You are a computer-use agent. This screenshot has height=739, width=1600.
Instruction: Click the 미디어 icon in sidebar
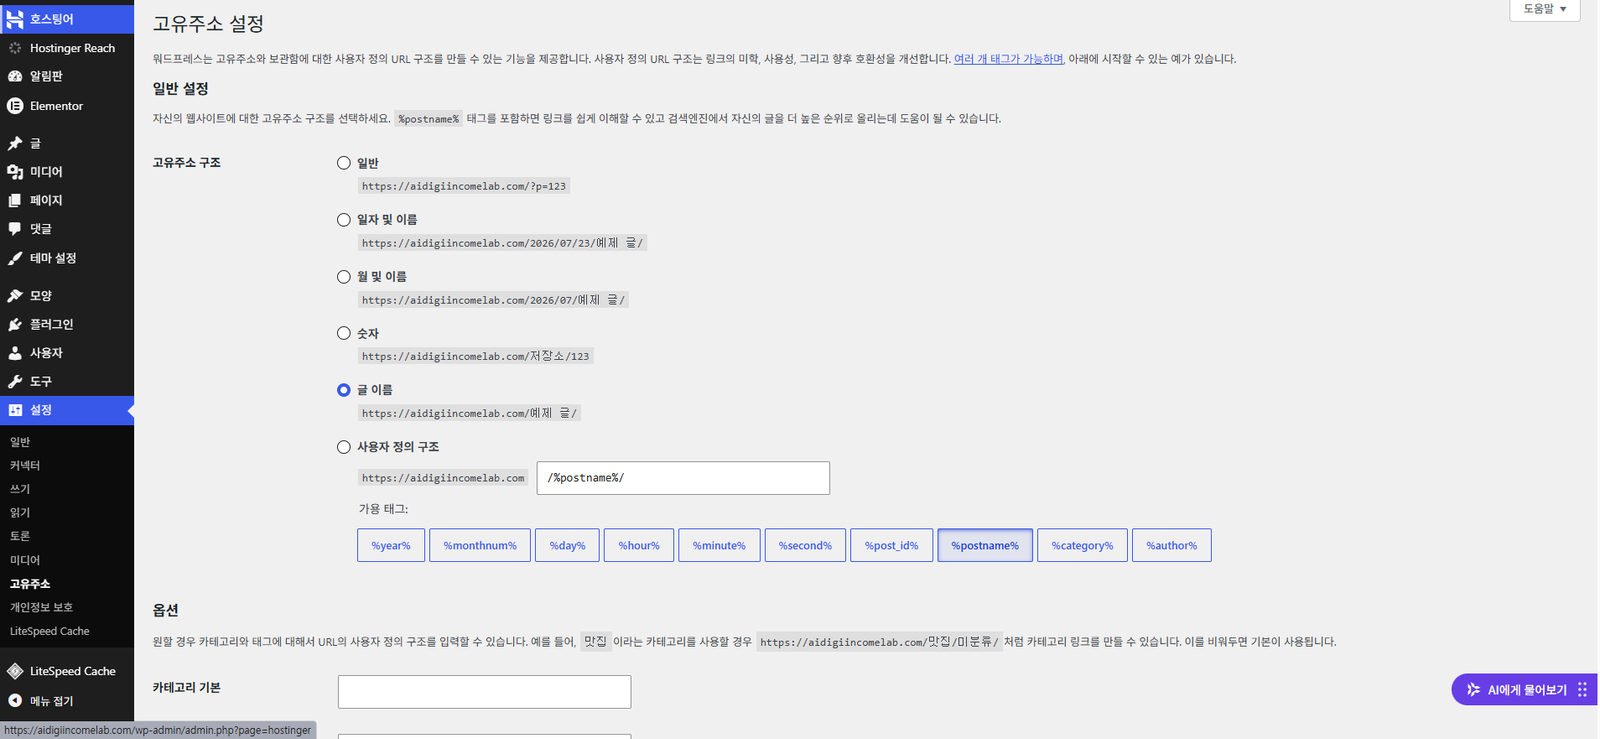(15, 172)
